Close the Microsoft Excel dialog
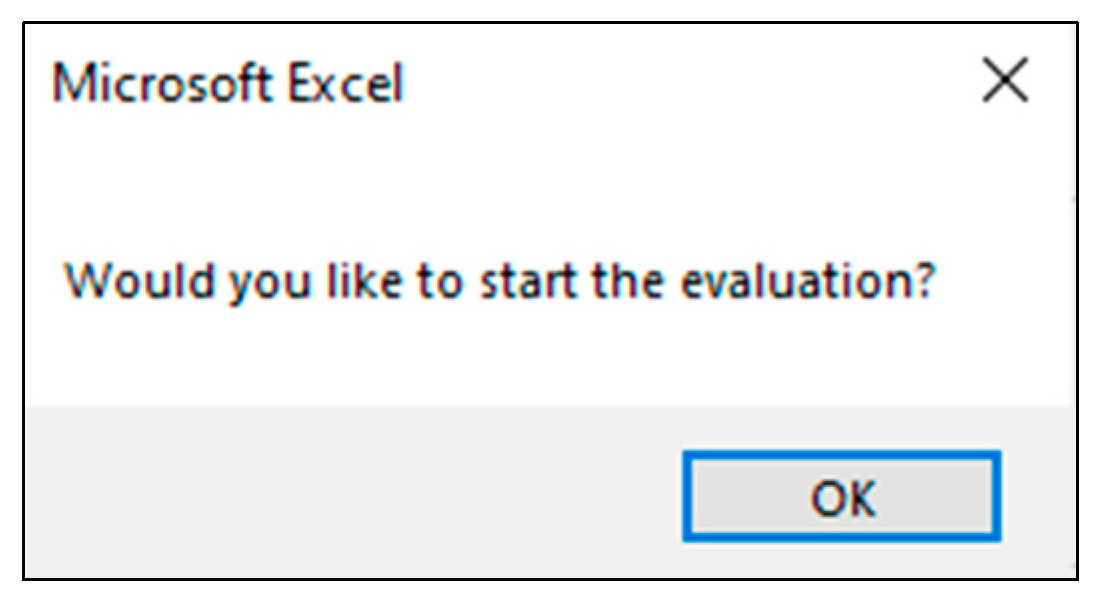Image resolution: width=1107 pixels, height=611 pixels. pyautogui.click(x=1004, y=82)
